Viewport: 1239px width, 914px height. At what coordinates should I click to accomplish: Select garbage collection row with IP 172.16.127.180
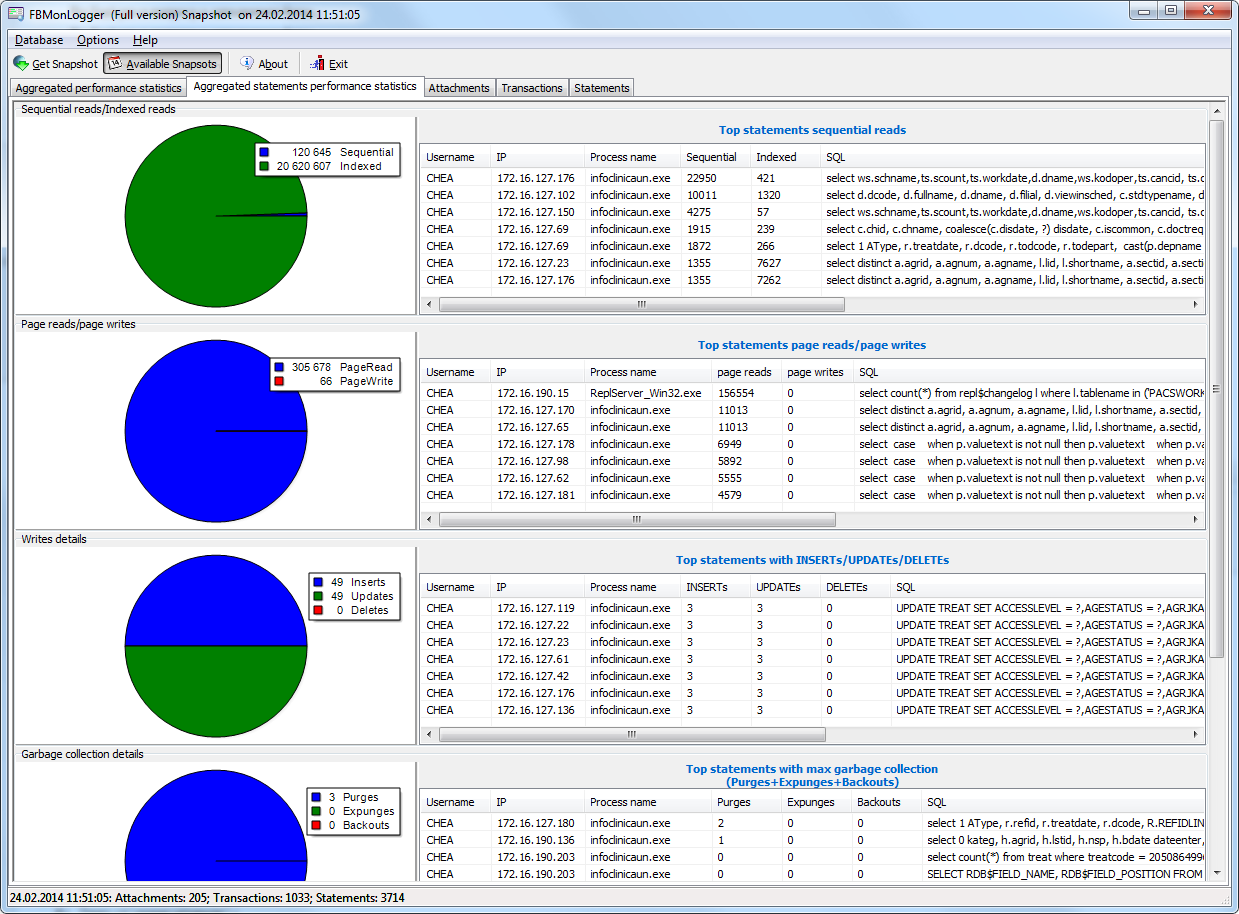pos(812,823)
